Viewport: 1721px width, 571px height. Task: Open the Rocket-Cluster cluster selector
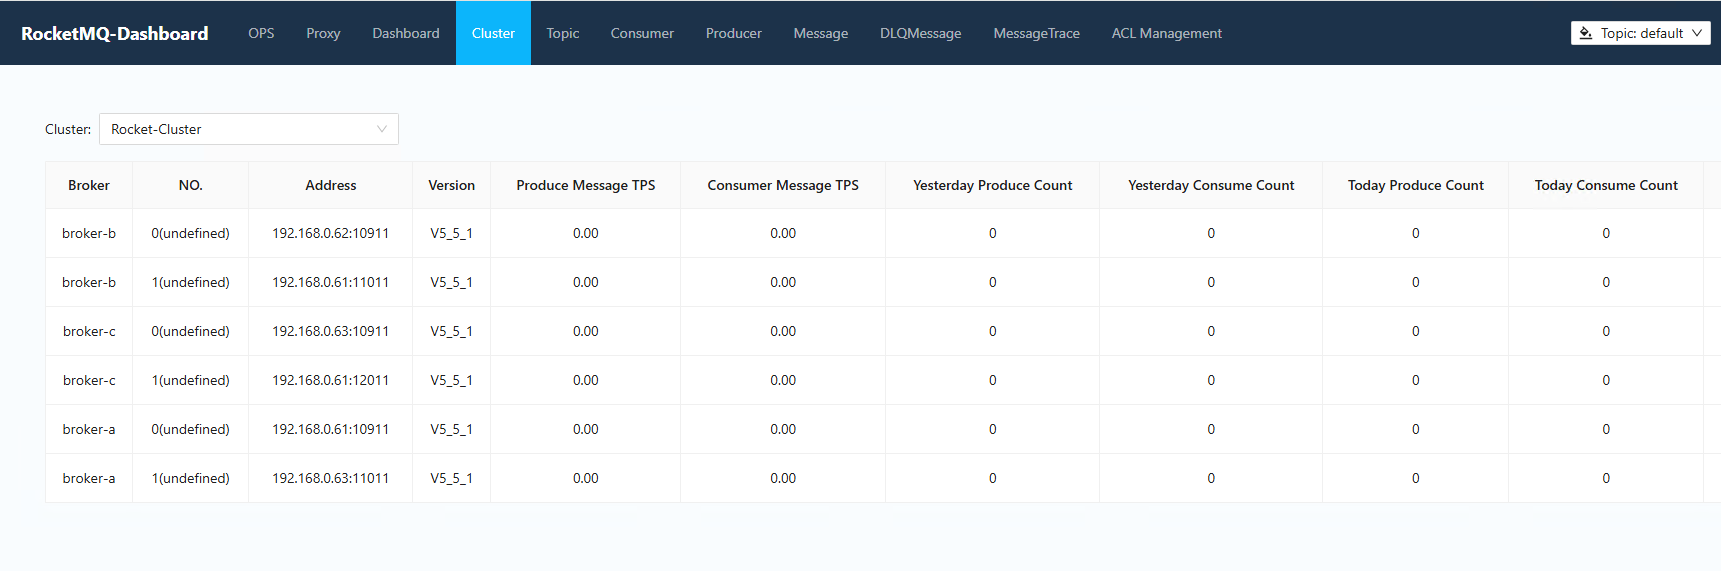tap(249, 129)
